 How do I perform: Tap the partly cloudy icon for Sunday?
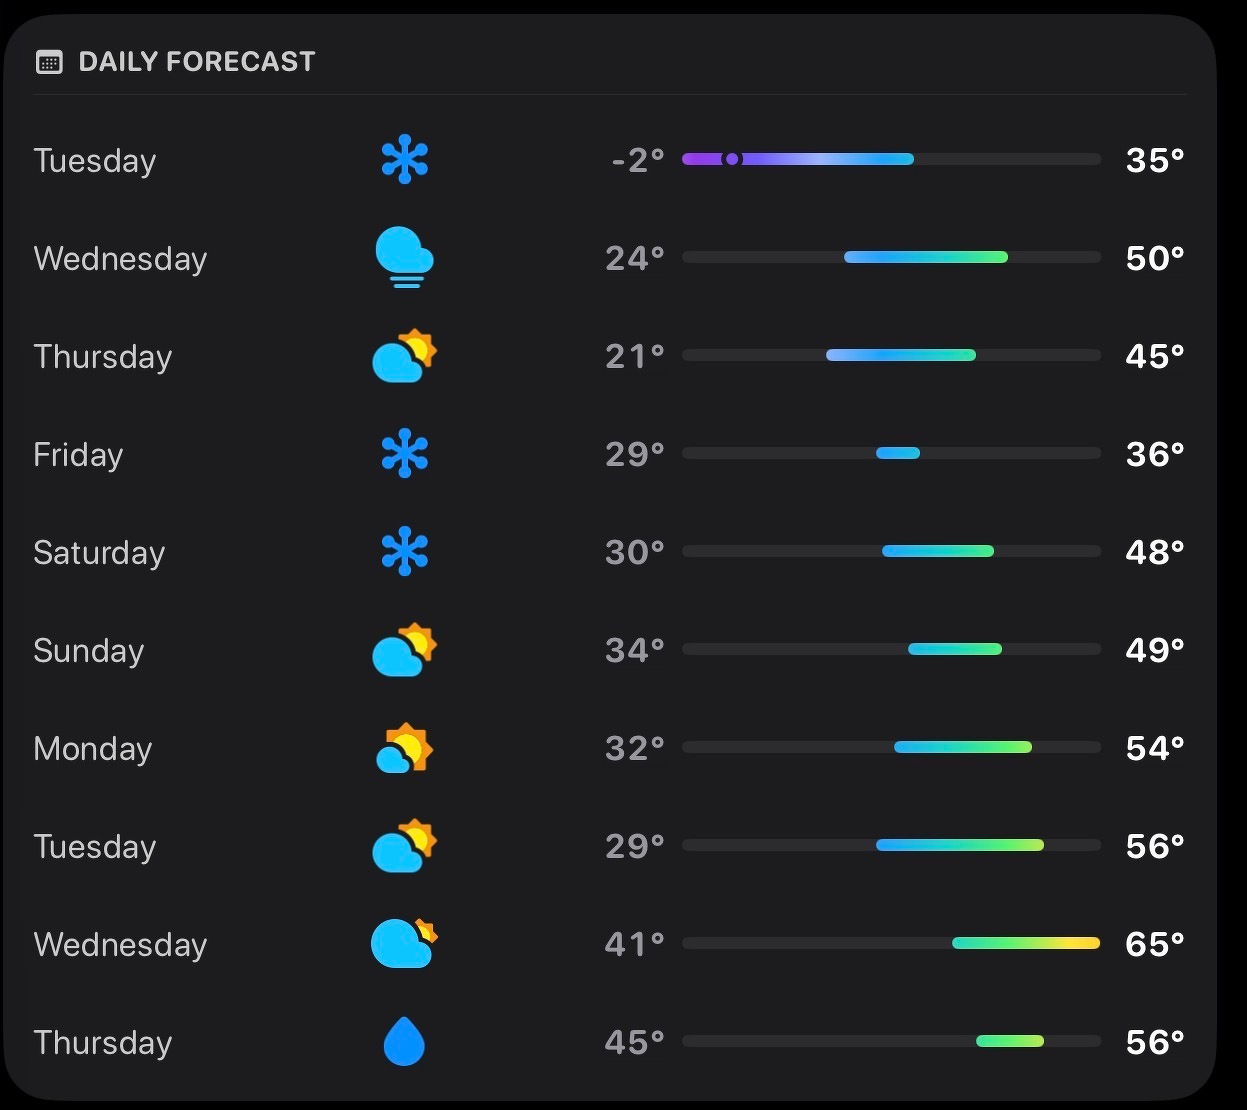click(404, 650)
